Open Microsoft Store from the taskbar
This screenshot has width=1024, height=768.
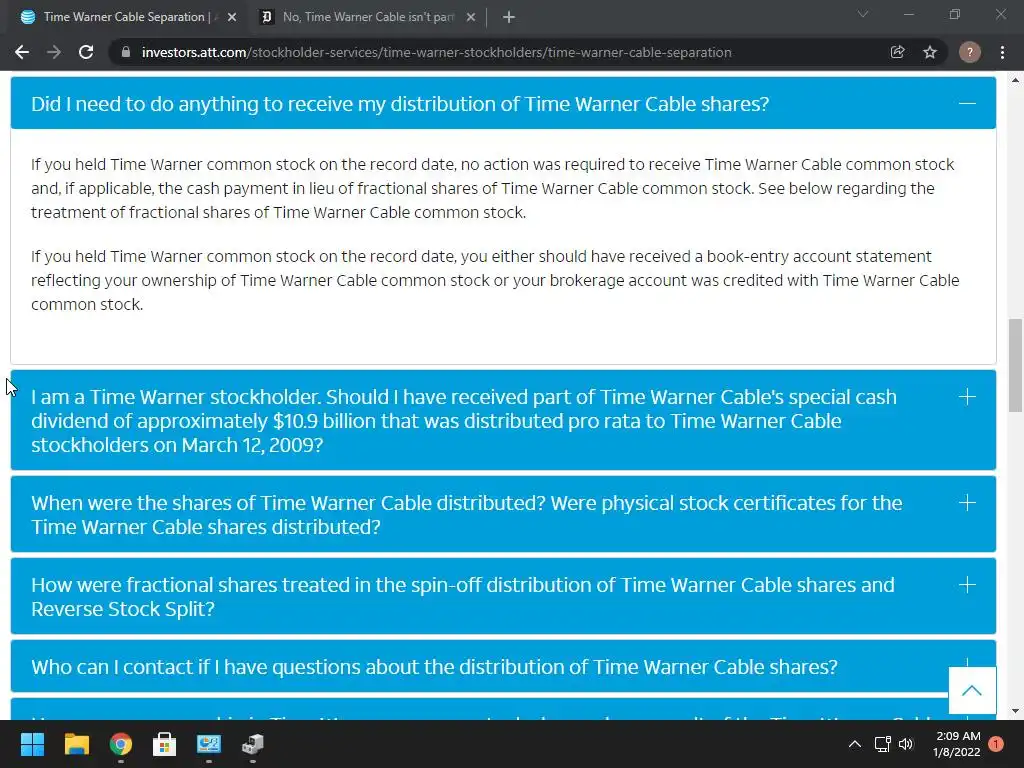165,744
